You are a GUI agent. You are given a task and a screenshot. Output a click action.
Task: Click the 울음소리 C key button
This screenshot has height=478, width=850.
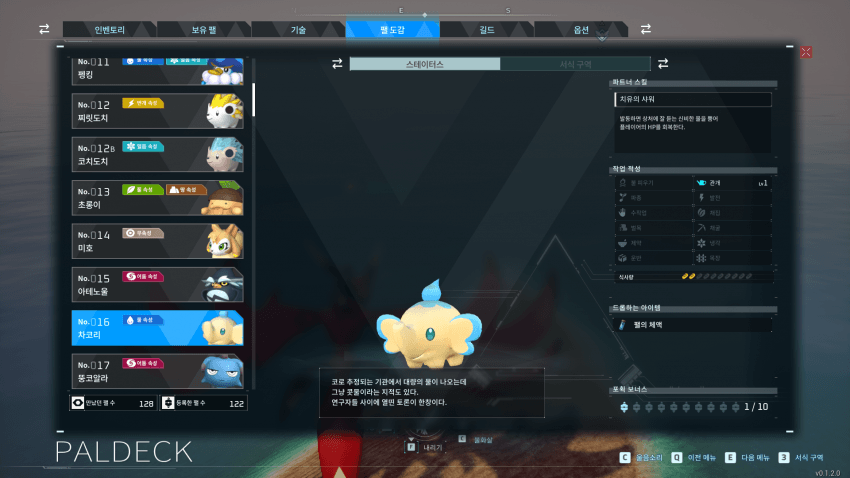625,458
